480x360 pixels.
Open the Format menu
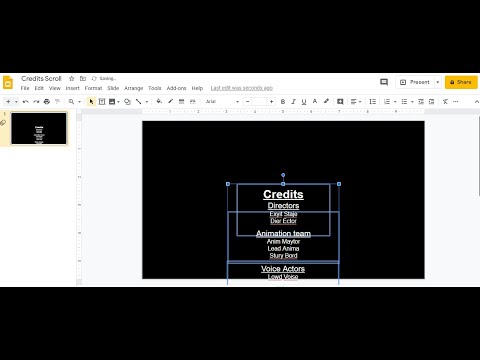(x=93, y=88)
